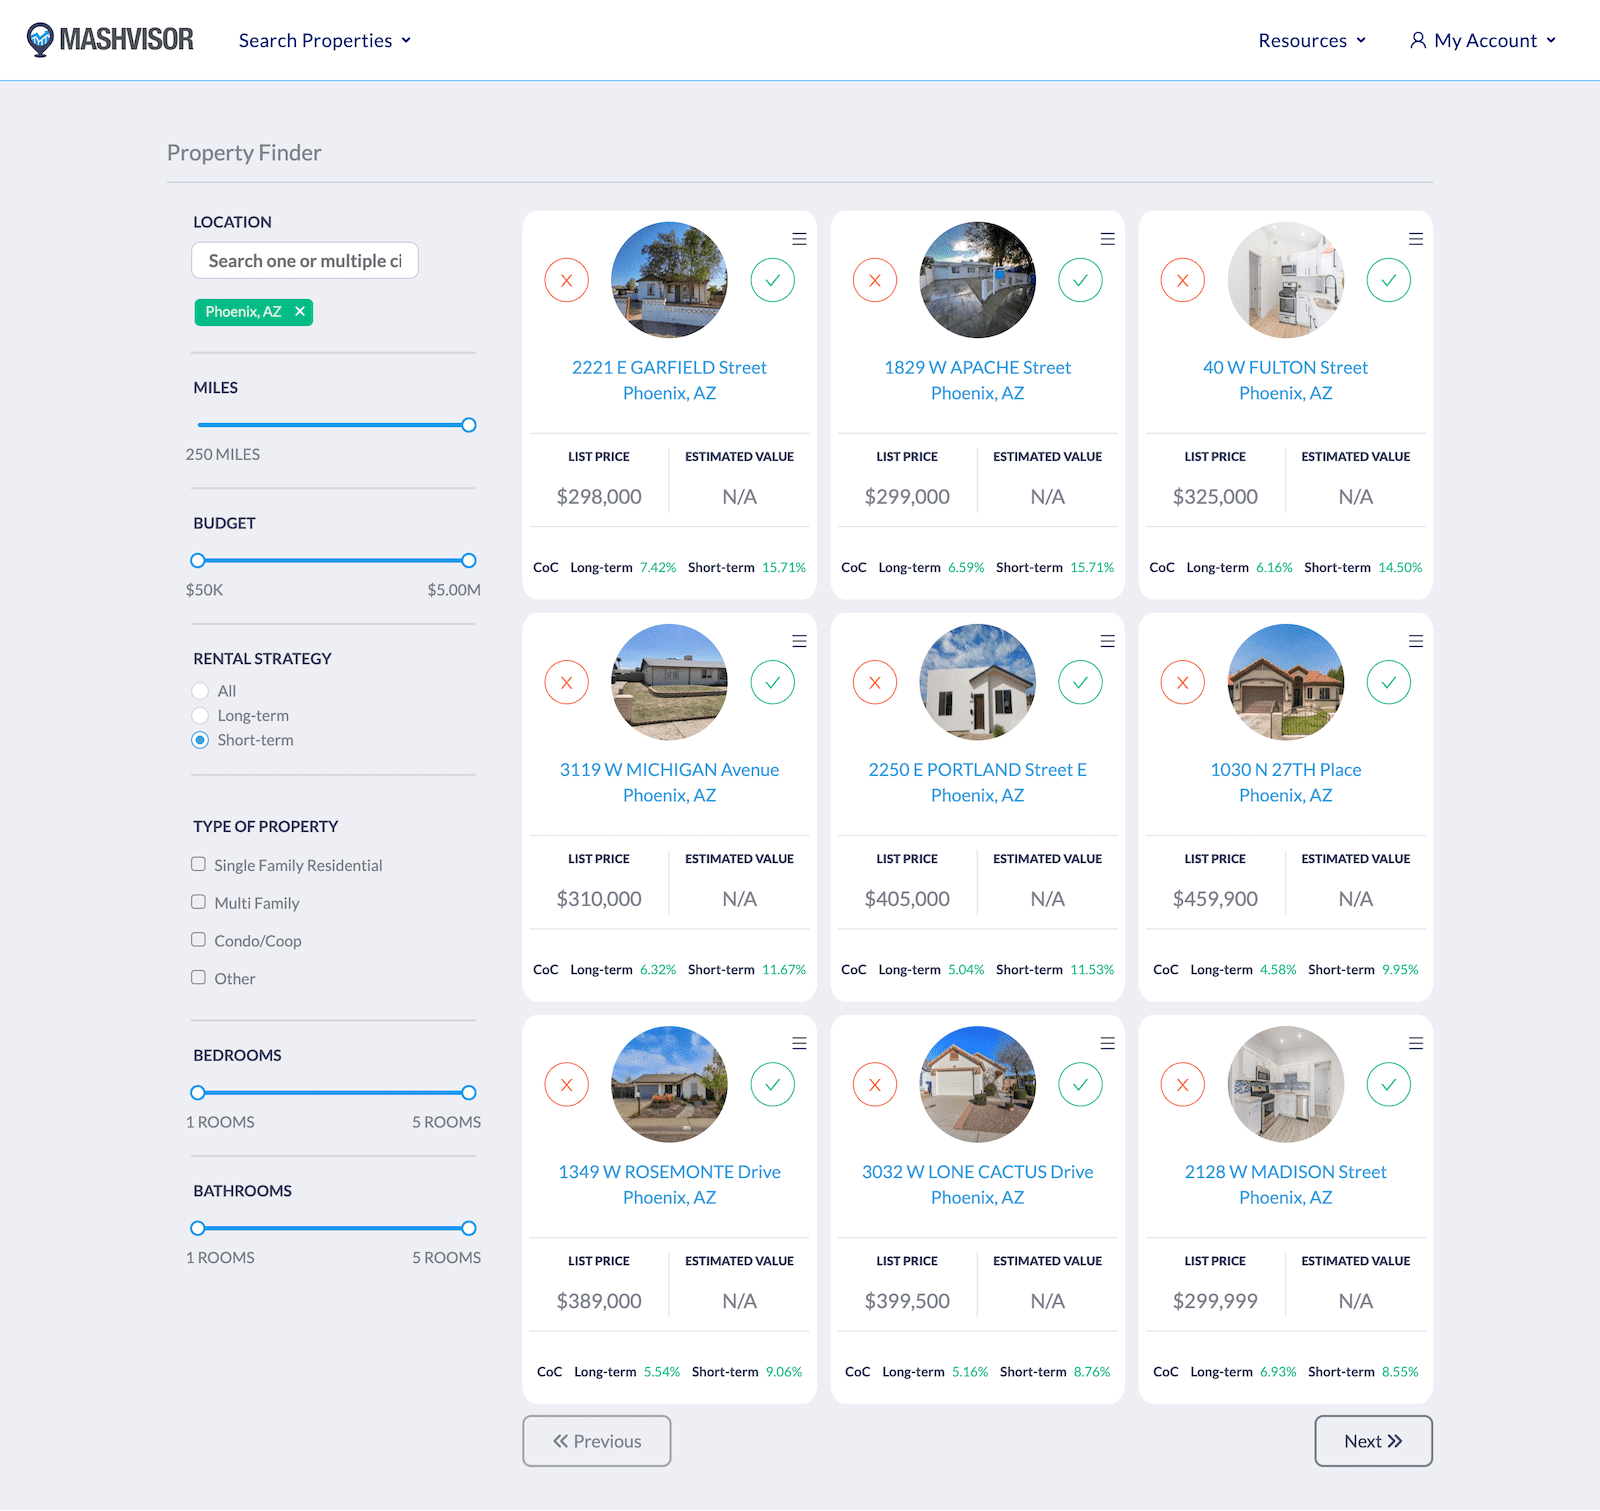Click the Bedrooms minimum slider handle
Screen dimensions: 1600x1511
(x=198, y=1093)
